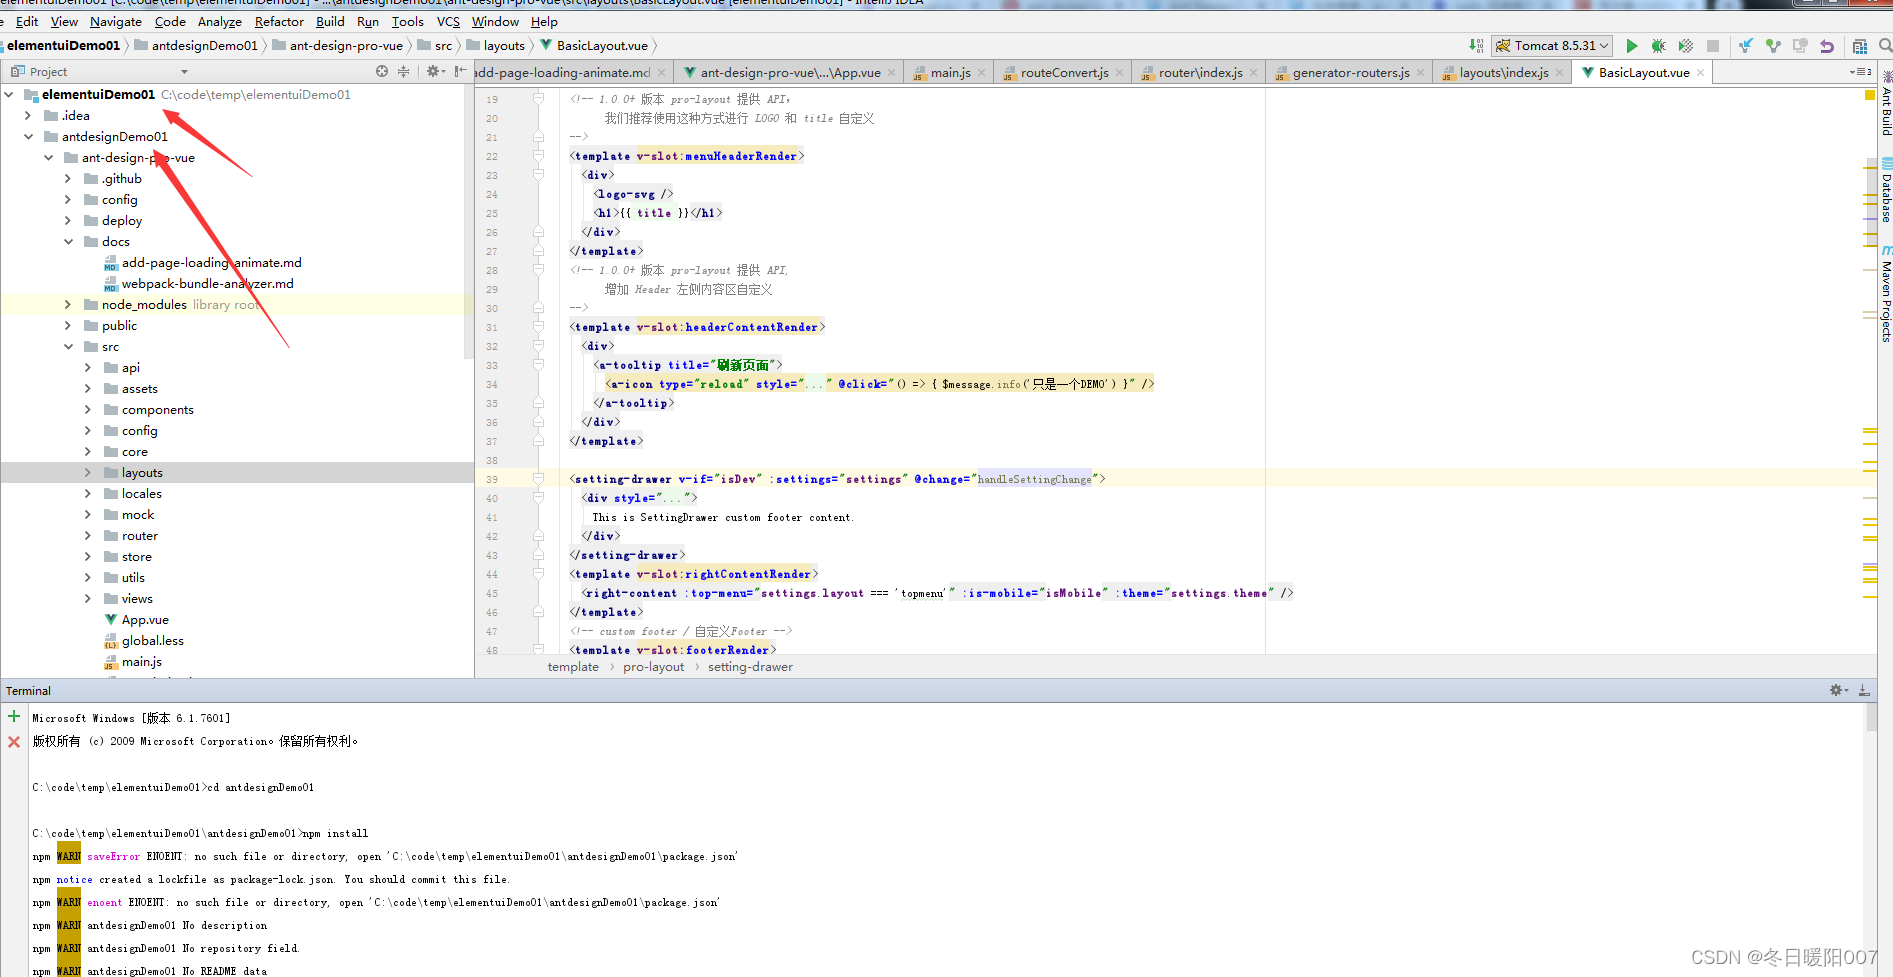Add new terminal session plus icon
The image size is (1893, 977).
pos(14,716)
